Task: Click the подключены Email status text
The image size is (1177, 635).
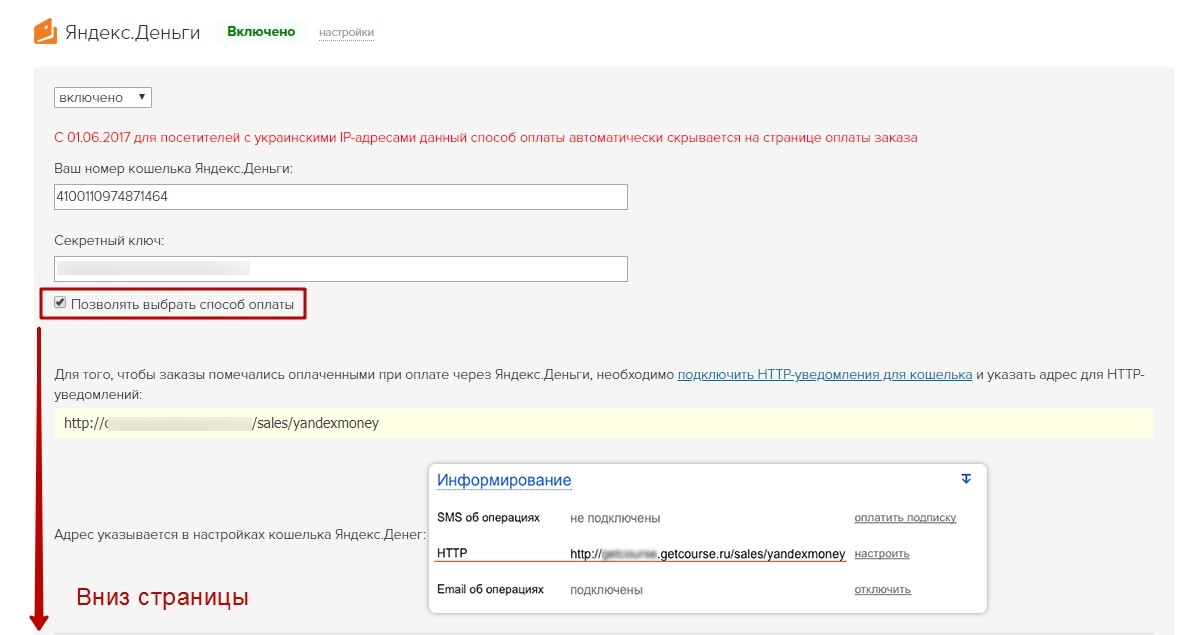Action: (607, 590)
